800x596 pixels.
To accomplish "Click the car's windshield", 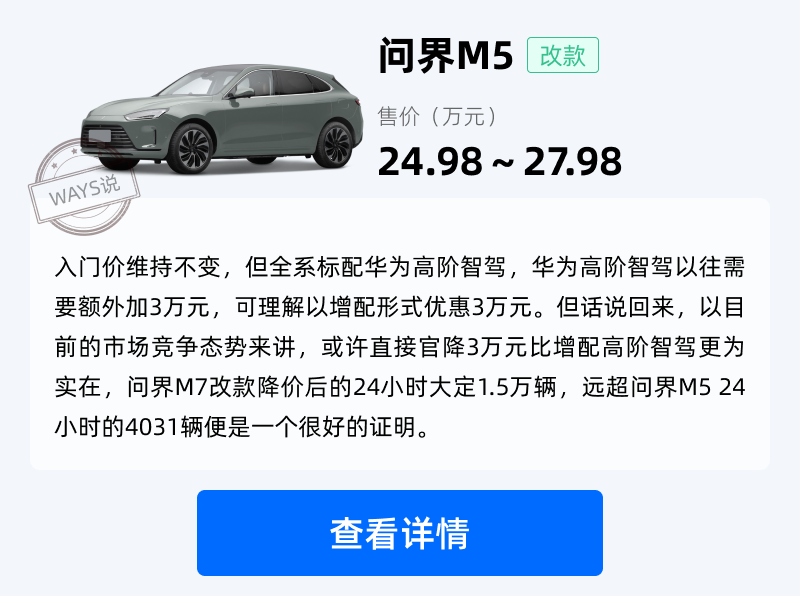I will pos(191,84).
